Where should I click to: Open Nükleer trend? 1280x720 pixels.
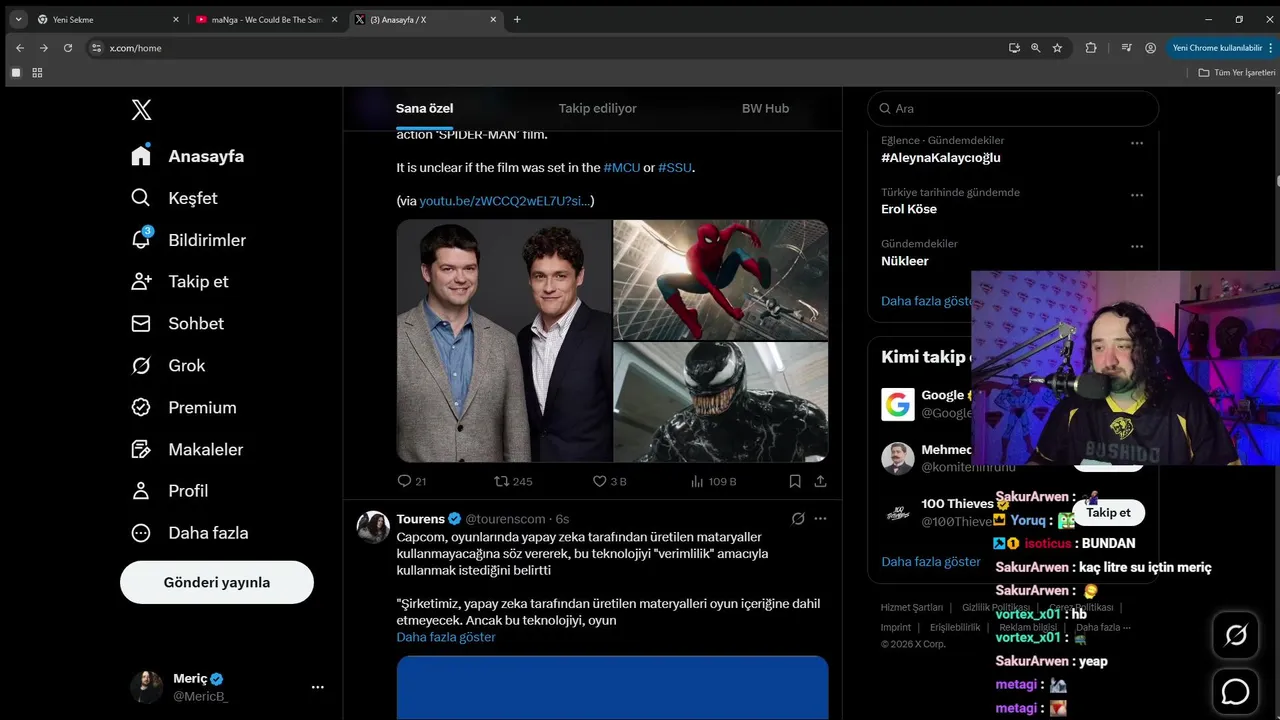(905, 261)
